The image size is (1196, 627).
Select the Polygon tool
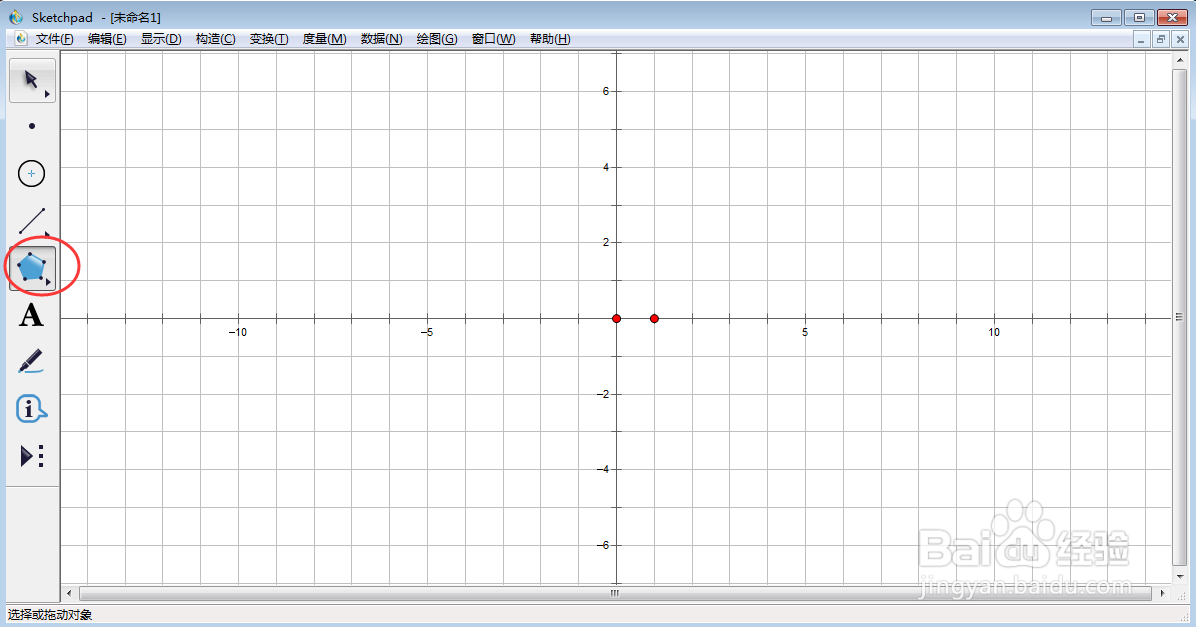[x=31, y=267]
